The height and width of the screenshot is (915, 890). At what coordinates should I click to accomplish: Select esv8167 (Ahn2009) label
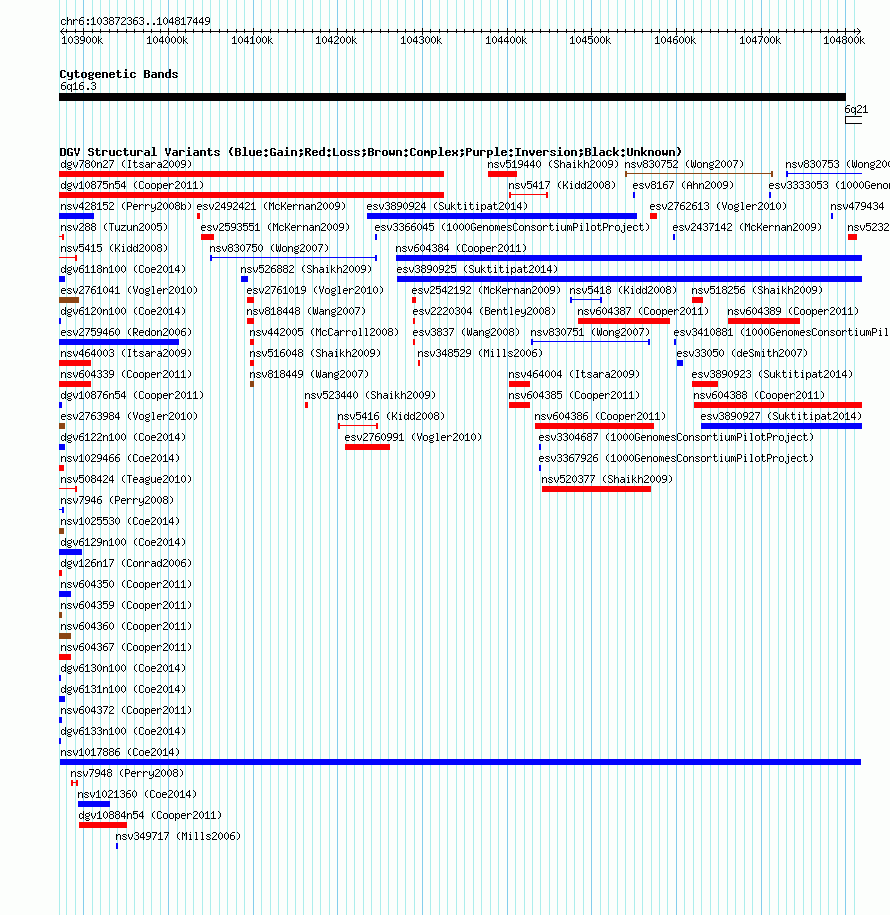pos(683,186)
